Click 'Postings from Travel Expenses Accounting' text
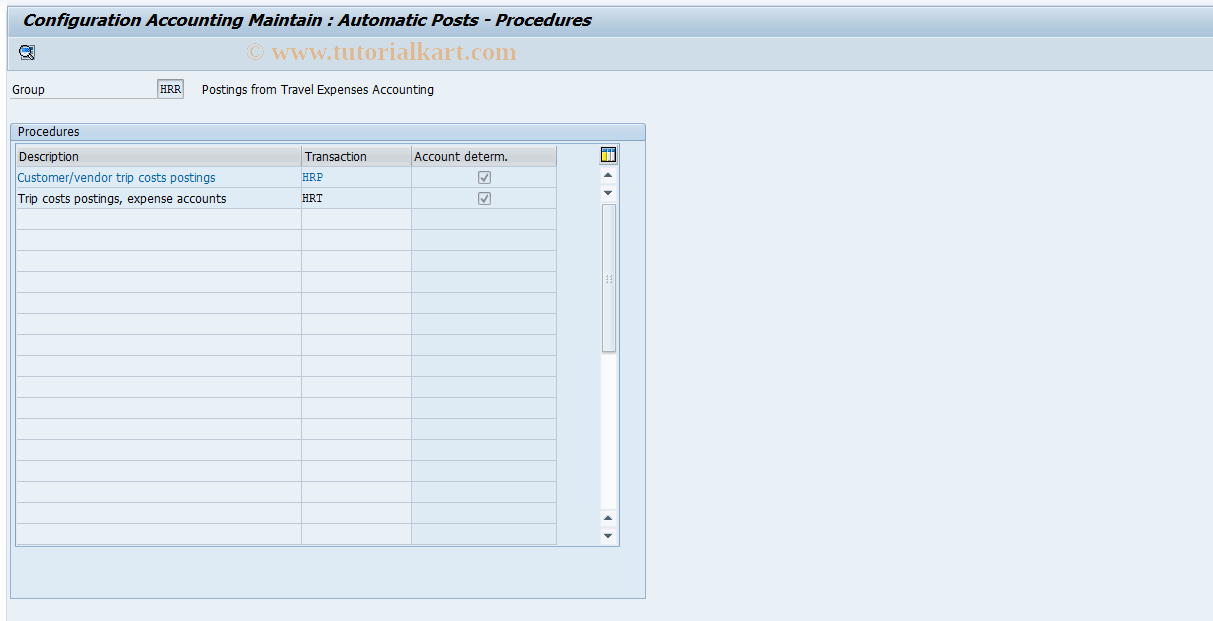This screenshot has height=621, width=1213. [318, 90]
